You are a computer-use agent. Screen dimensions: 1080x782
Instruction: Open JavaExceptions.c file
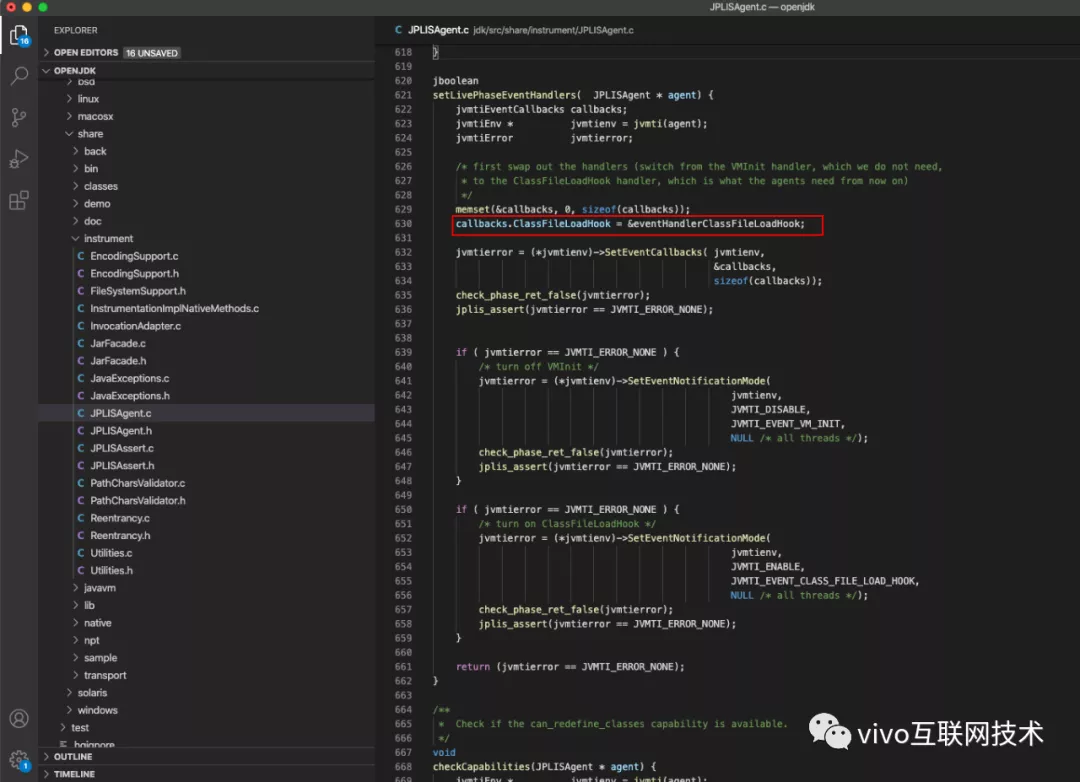[x=129, y=378]
